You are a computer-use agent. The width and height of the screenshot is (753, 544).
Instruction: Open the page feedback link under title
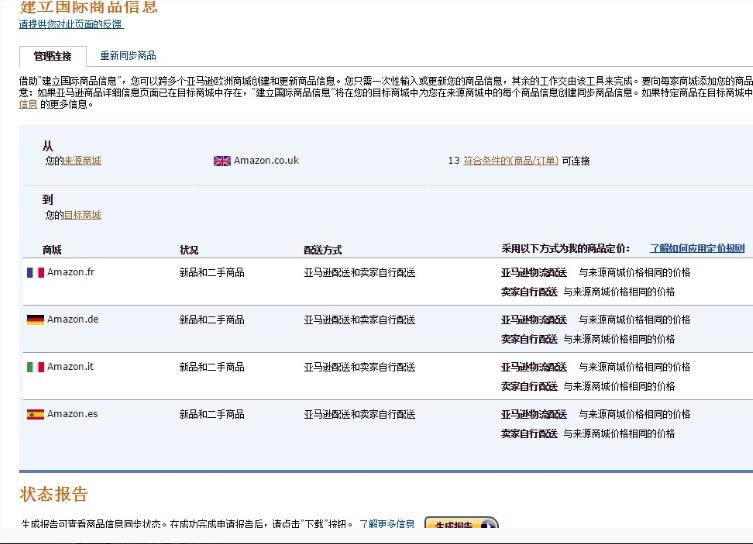click(x=71, y=24)
